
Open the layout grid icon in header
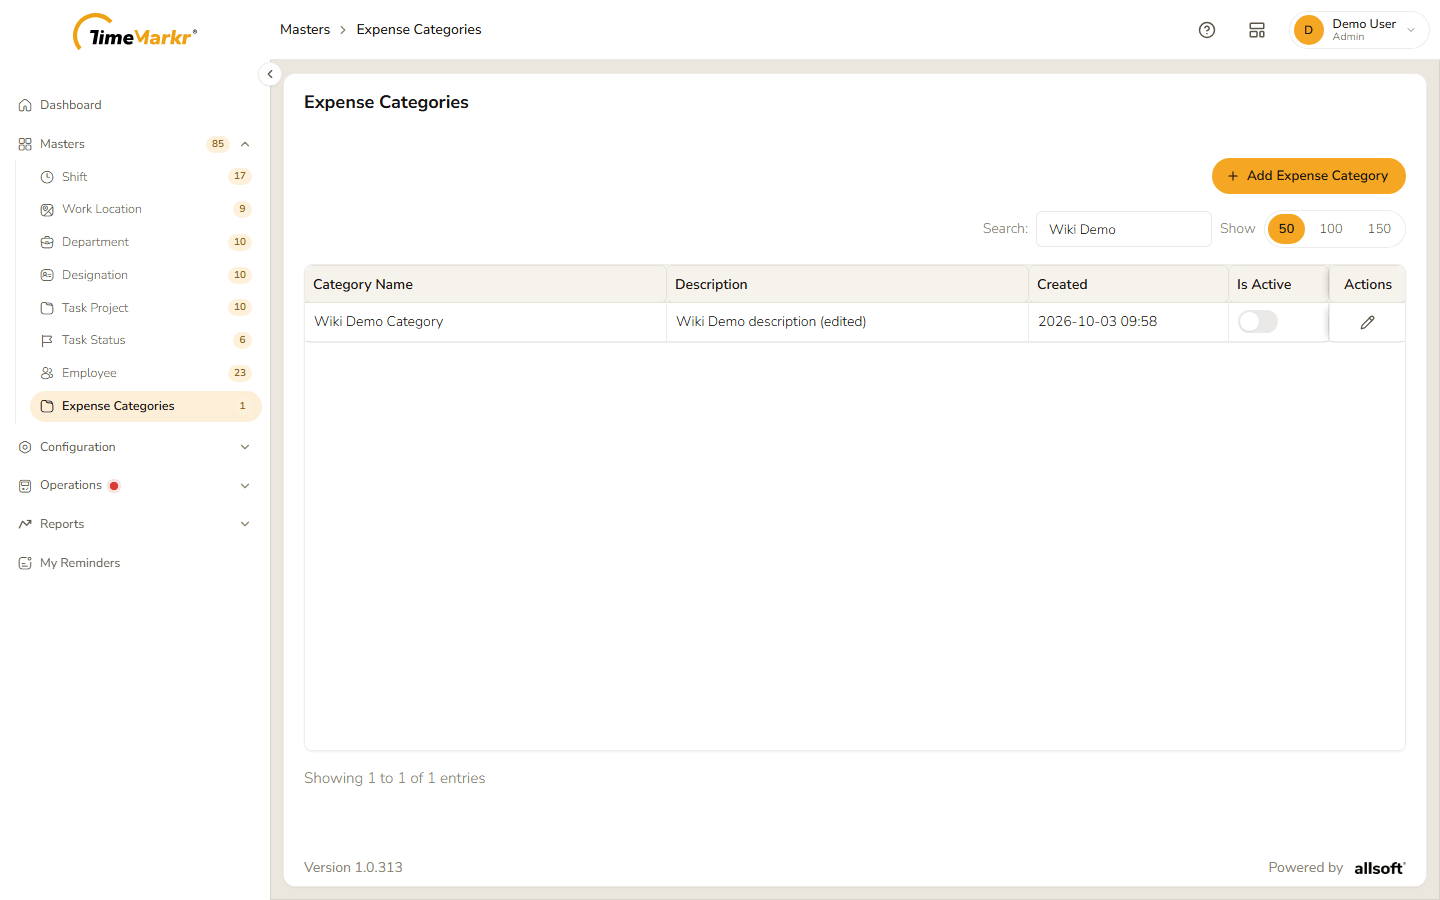point(1257,30)
